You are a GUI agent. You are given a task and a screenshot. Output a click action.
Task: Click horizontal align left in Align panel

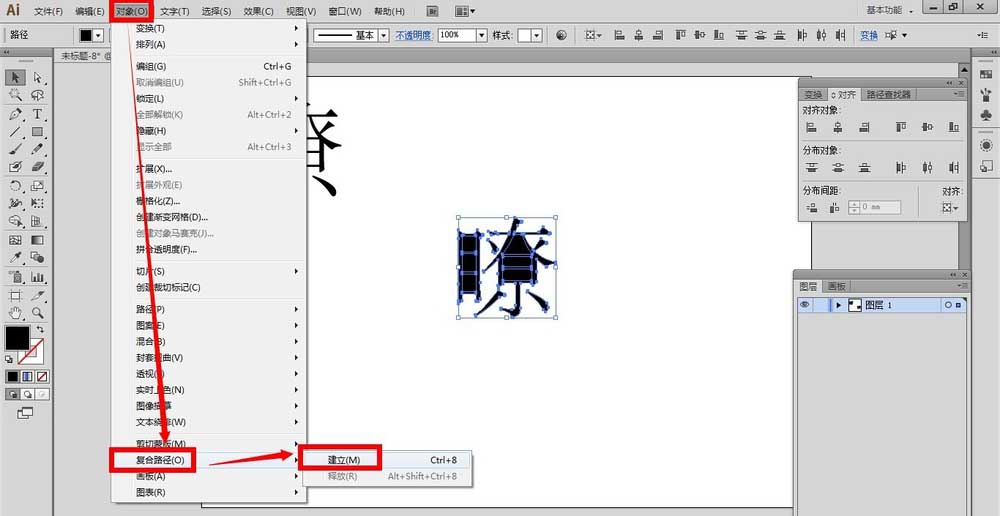coord(811,128)
